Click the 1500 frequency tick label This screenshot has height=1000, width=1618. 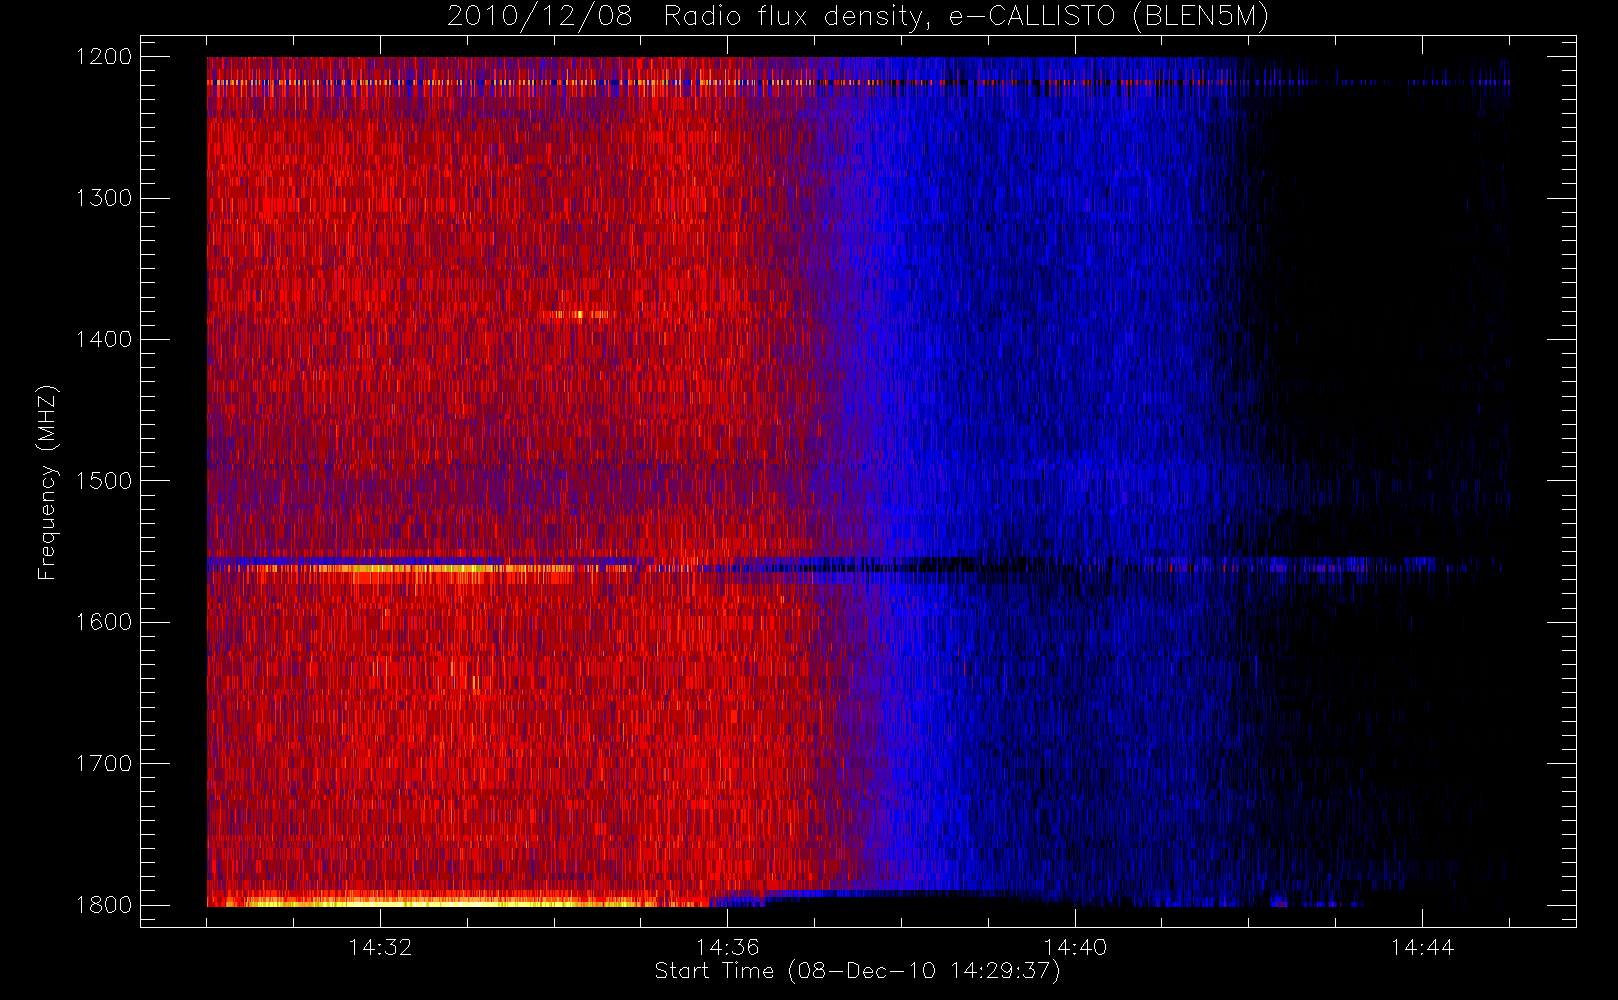[x=104, y=481]
